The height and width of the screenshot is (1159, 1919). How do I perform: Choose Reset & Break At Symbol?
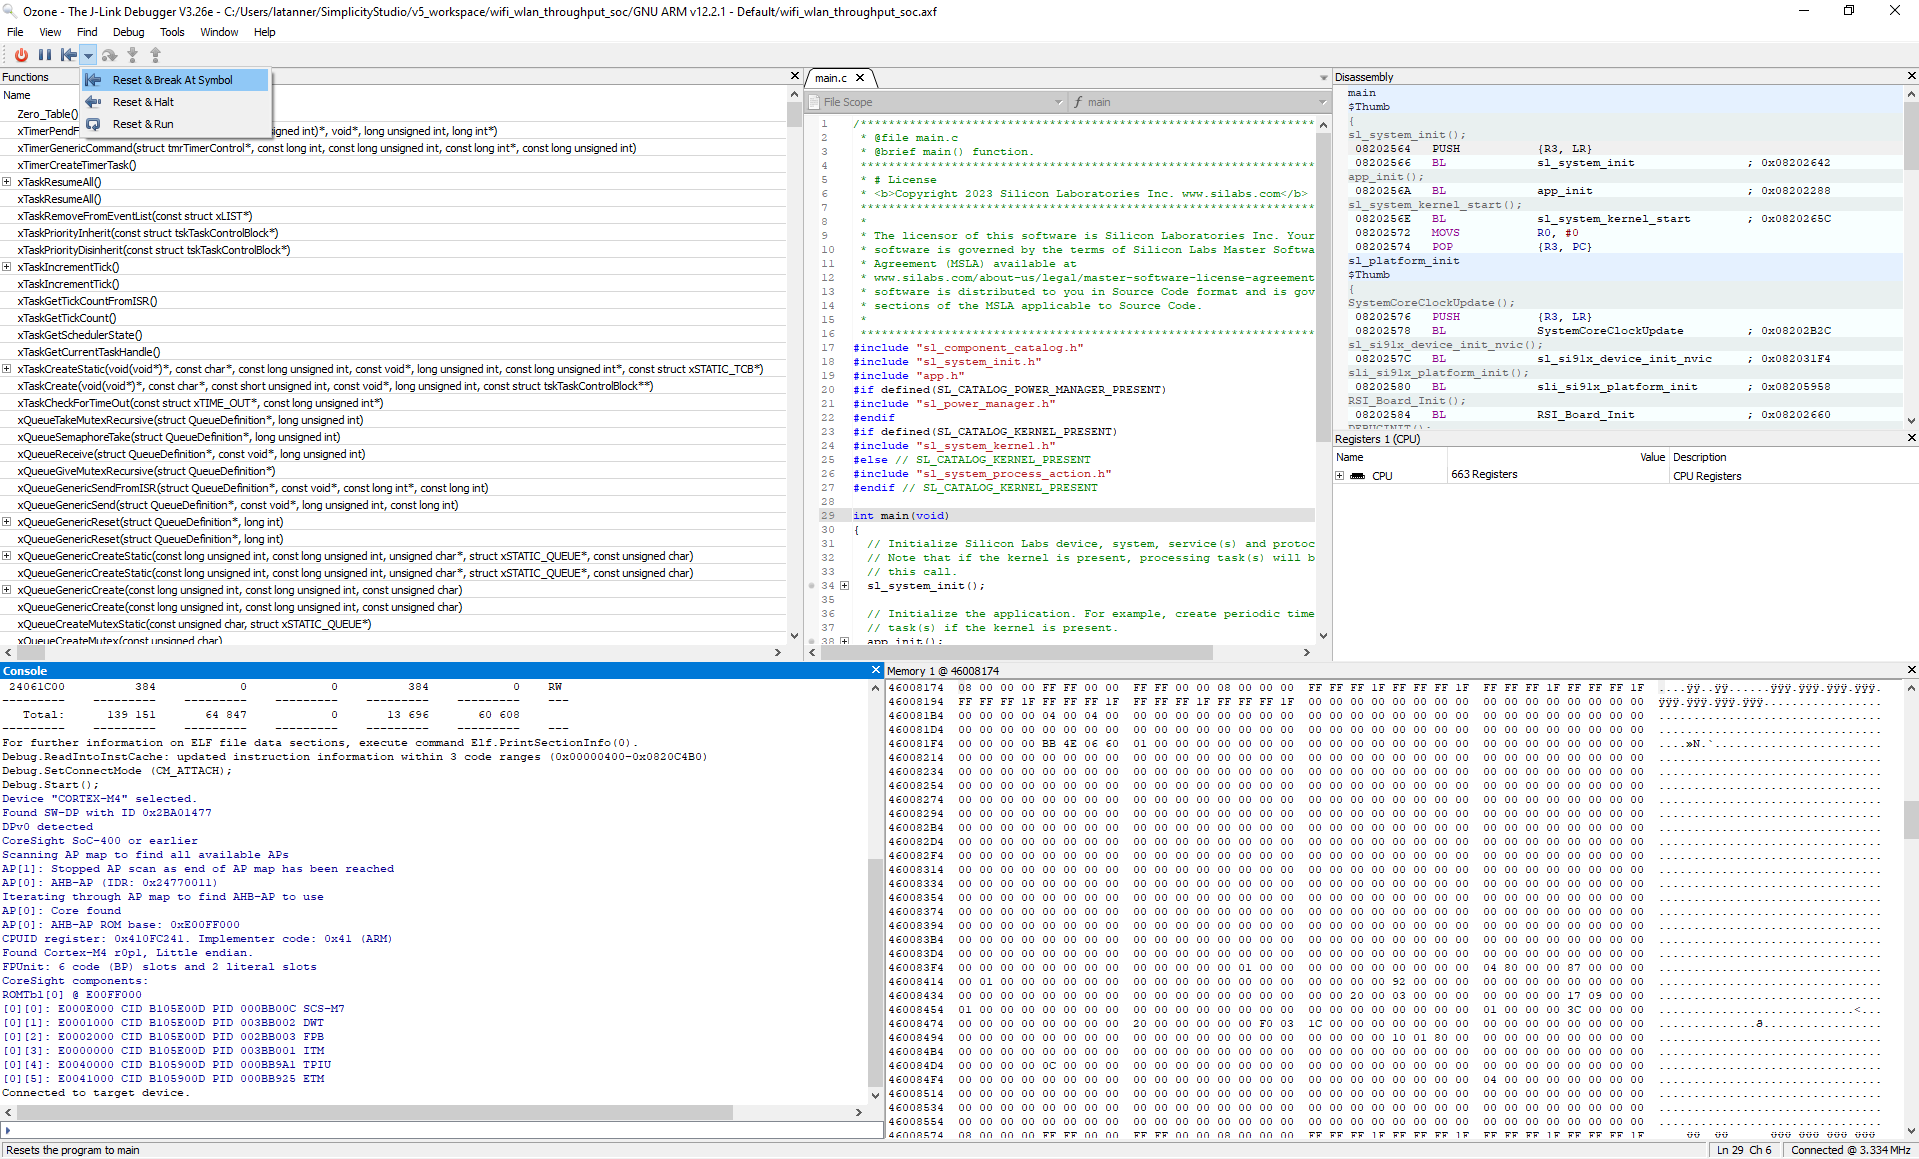pyautogui.click(x=172, y=80)
